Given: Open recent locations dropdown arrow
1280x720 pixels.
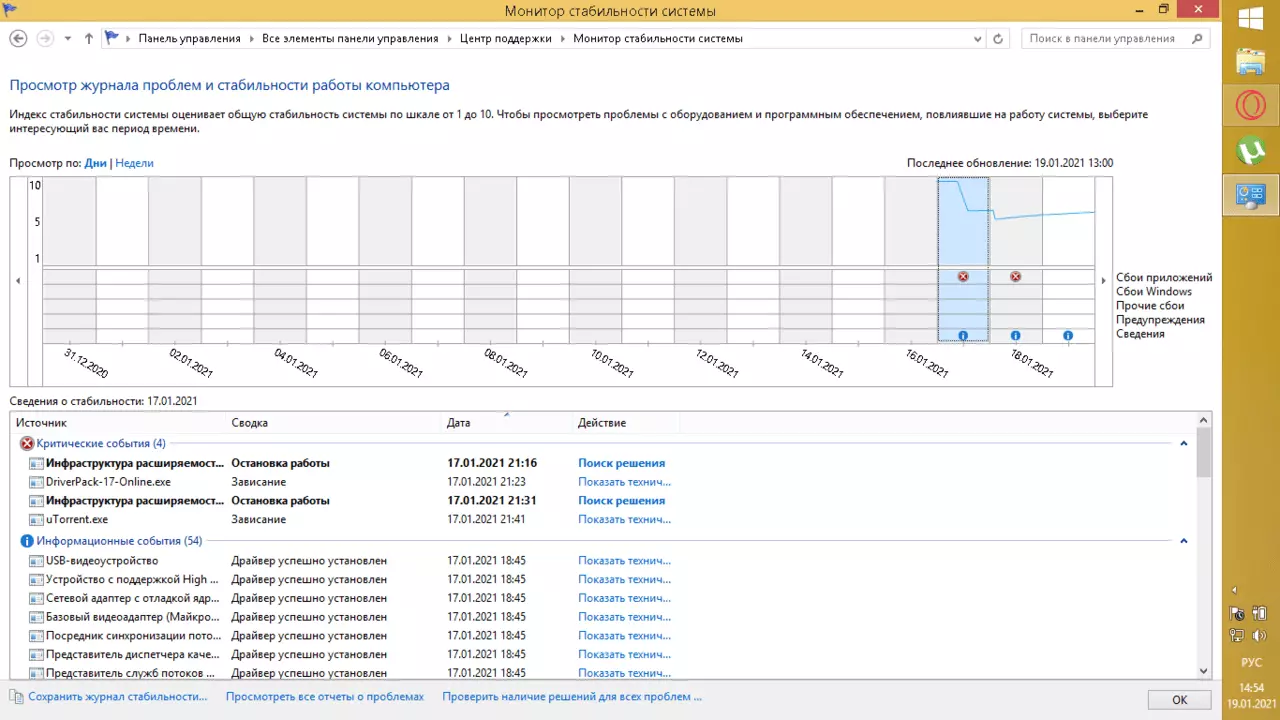Looking at the screenshot, I should click(x=68, y=39).
